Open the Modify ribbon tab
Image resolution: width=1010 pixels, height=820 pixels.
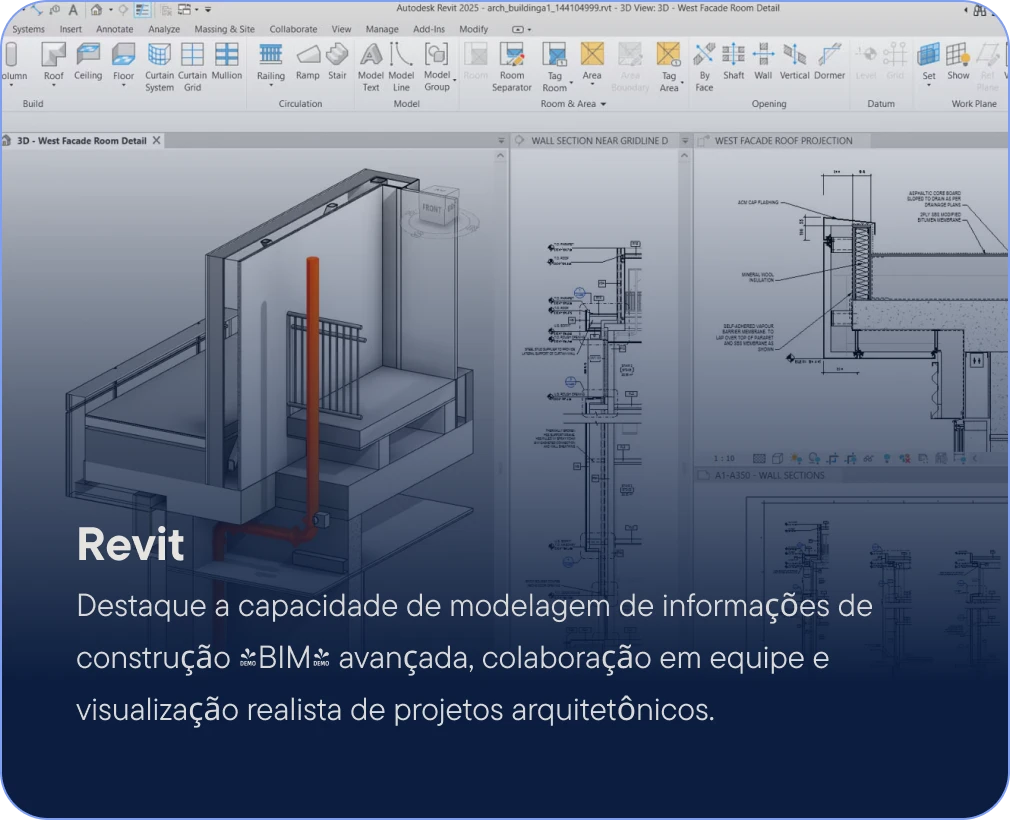473,29
